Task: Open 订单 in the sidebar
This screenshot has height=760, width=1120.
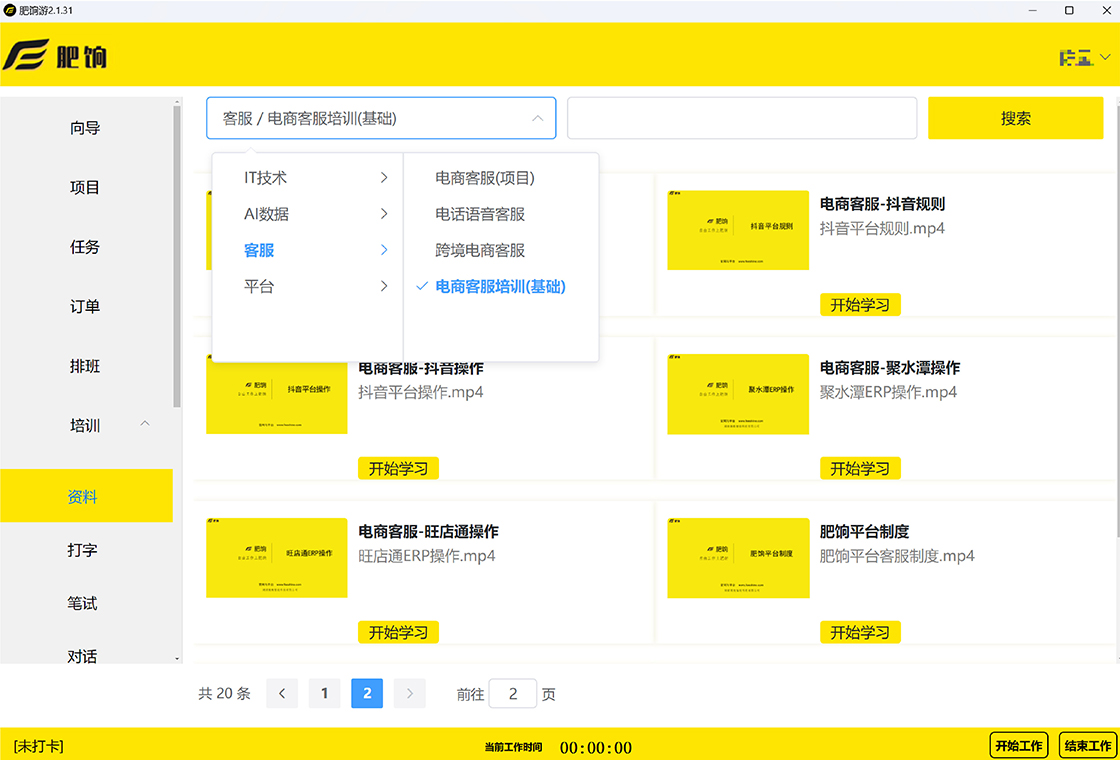Action: click(x=86, y=306)
